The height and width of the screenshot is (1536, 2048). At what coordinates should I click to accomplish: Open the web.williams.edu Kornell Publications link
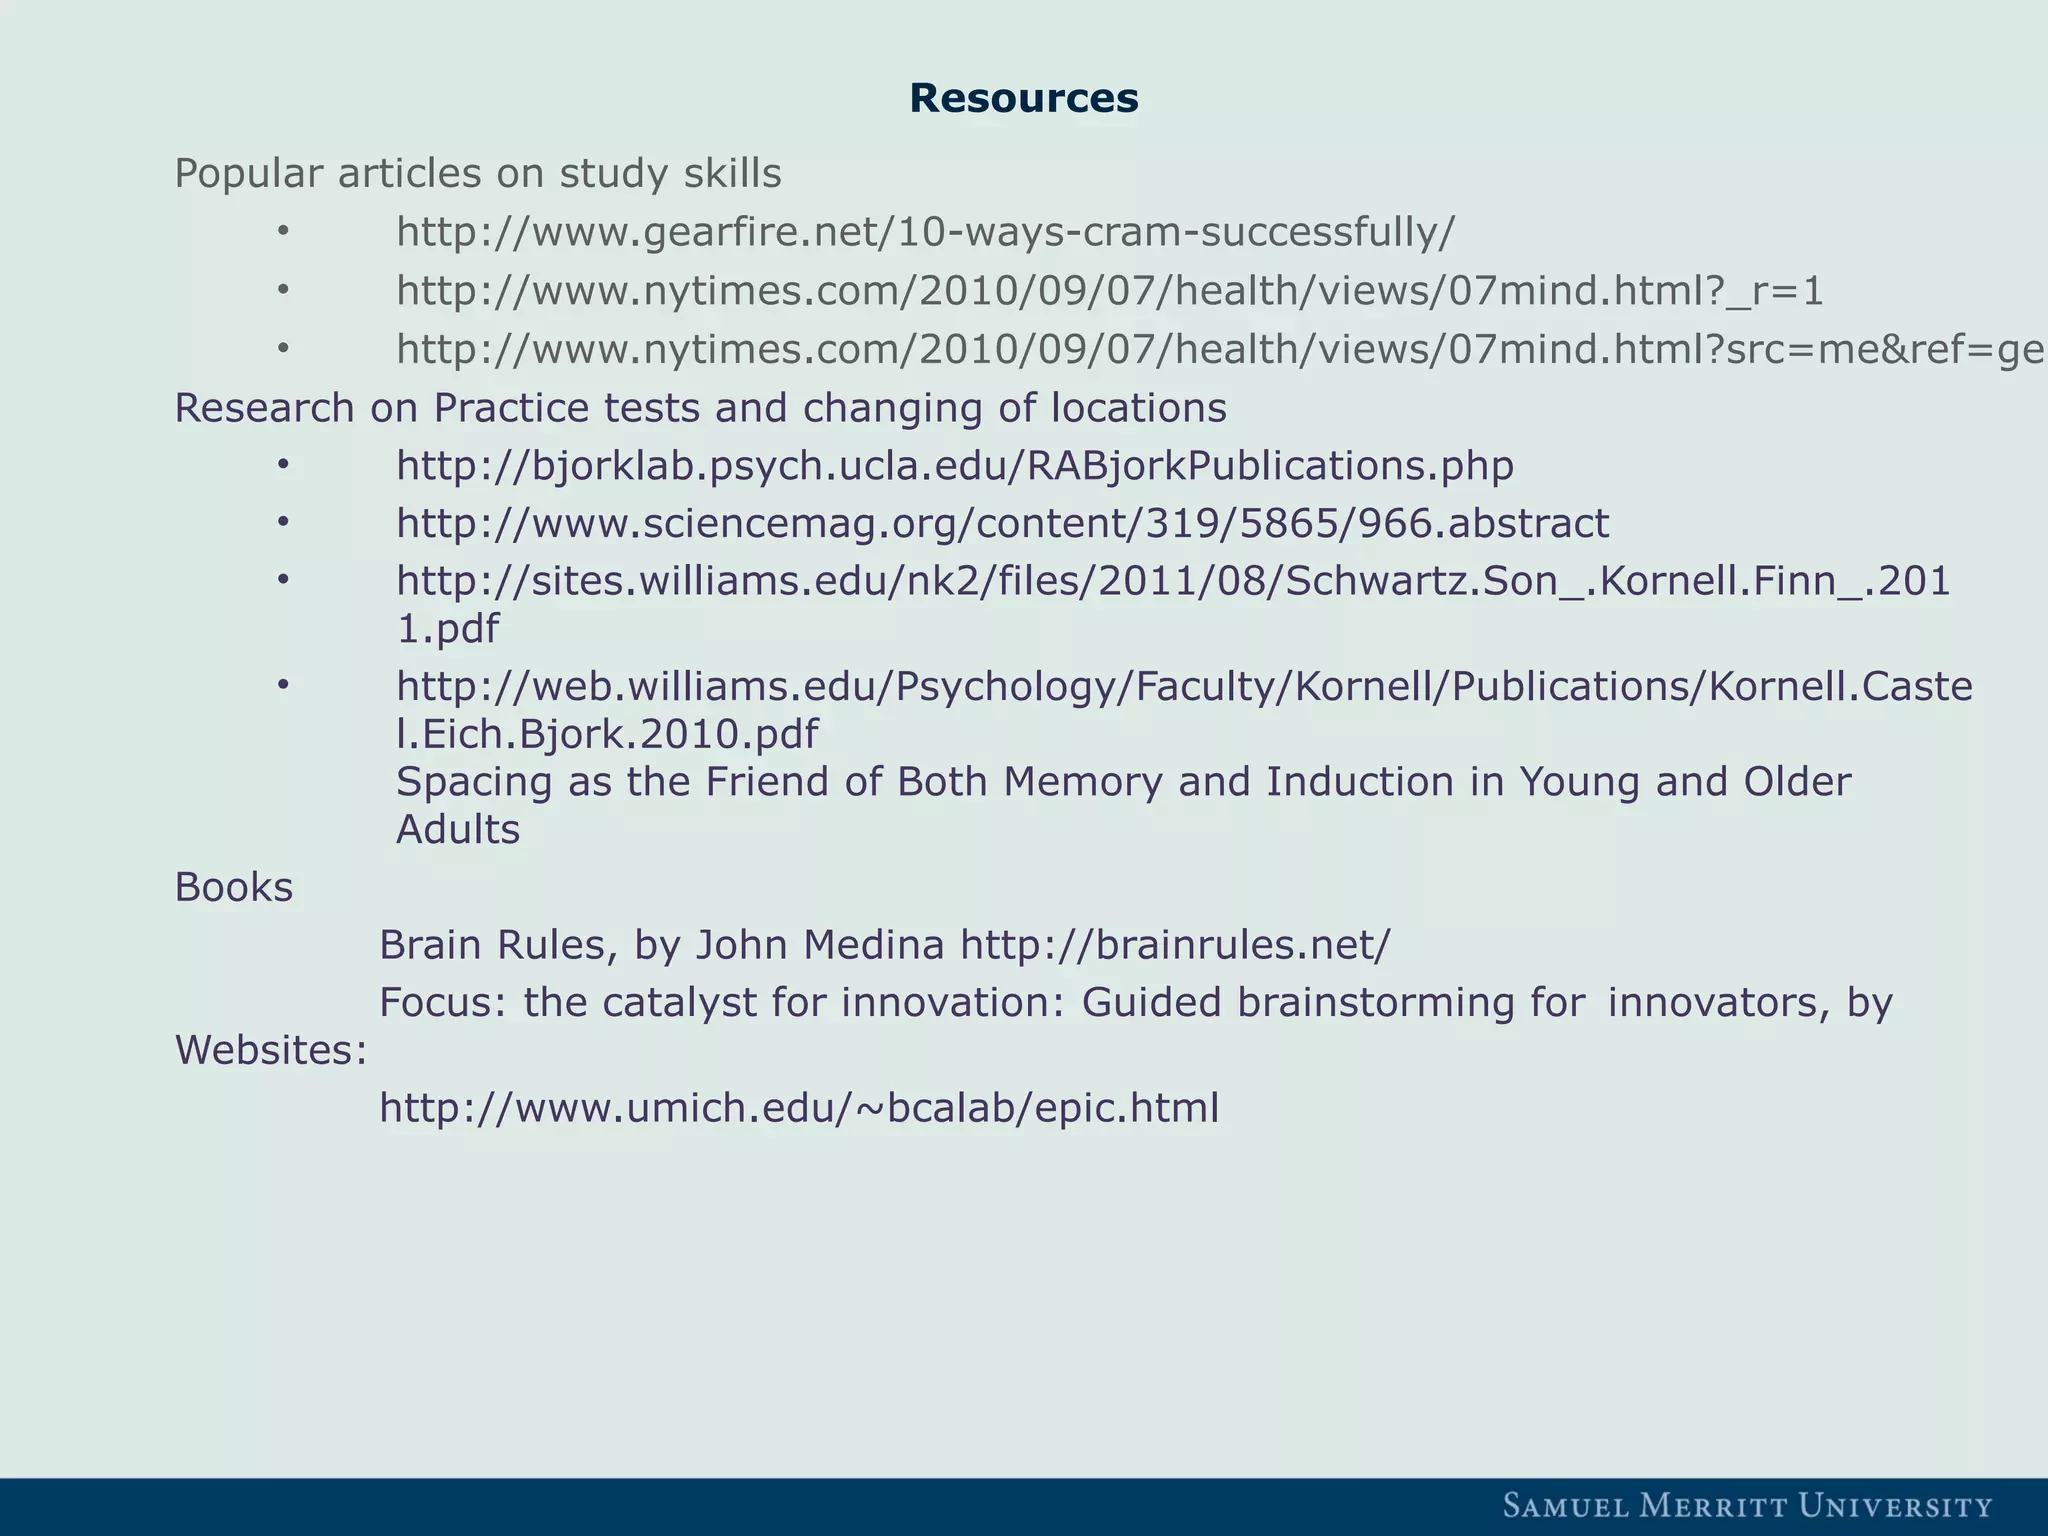tap(1184, 710)
